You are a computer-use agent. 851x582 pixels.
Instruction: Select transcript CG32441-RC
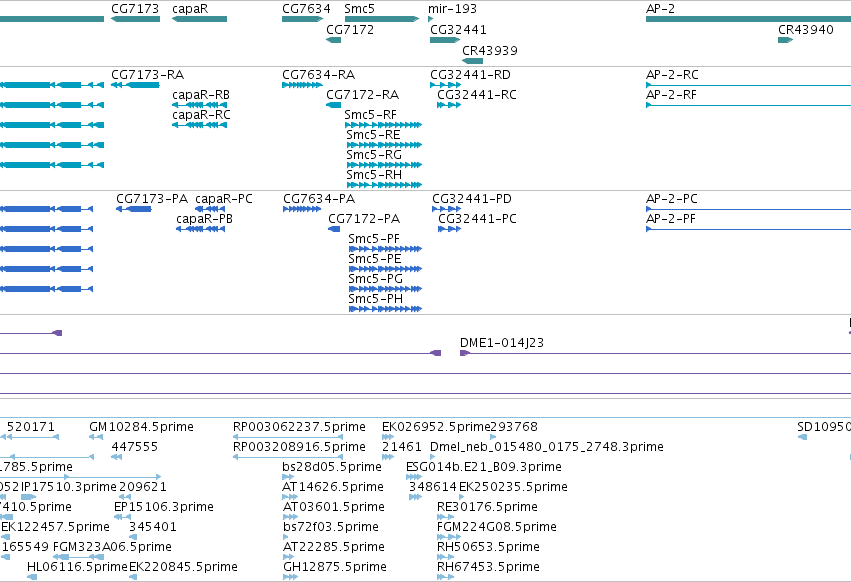pyautogui.click(x=449, y=105)
